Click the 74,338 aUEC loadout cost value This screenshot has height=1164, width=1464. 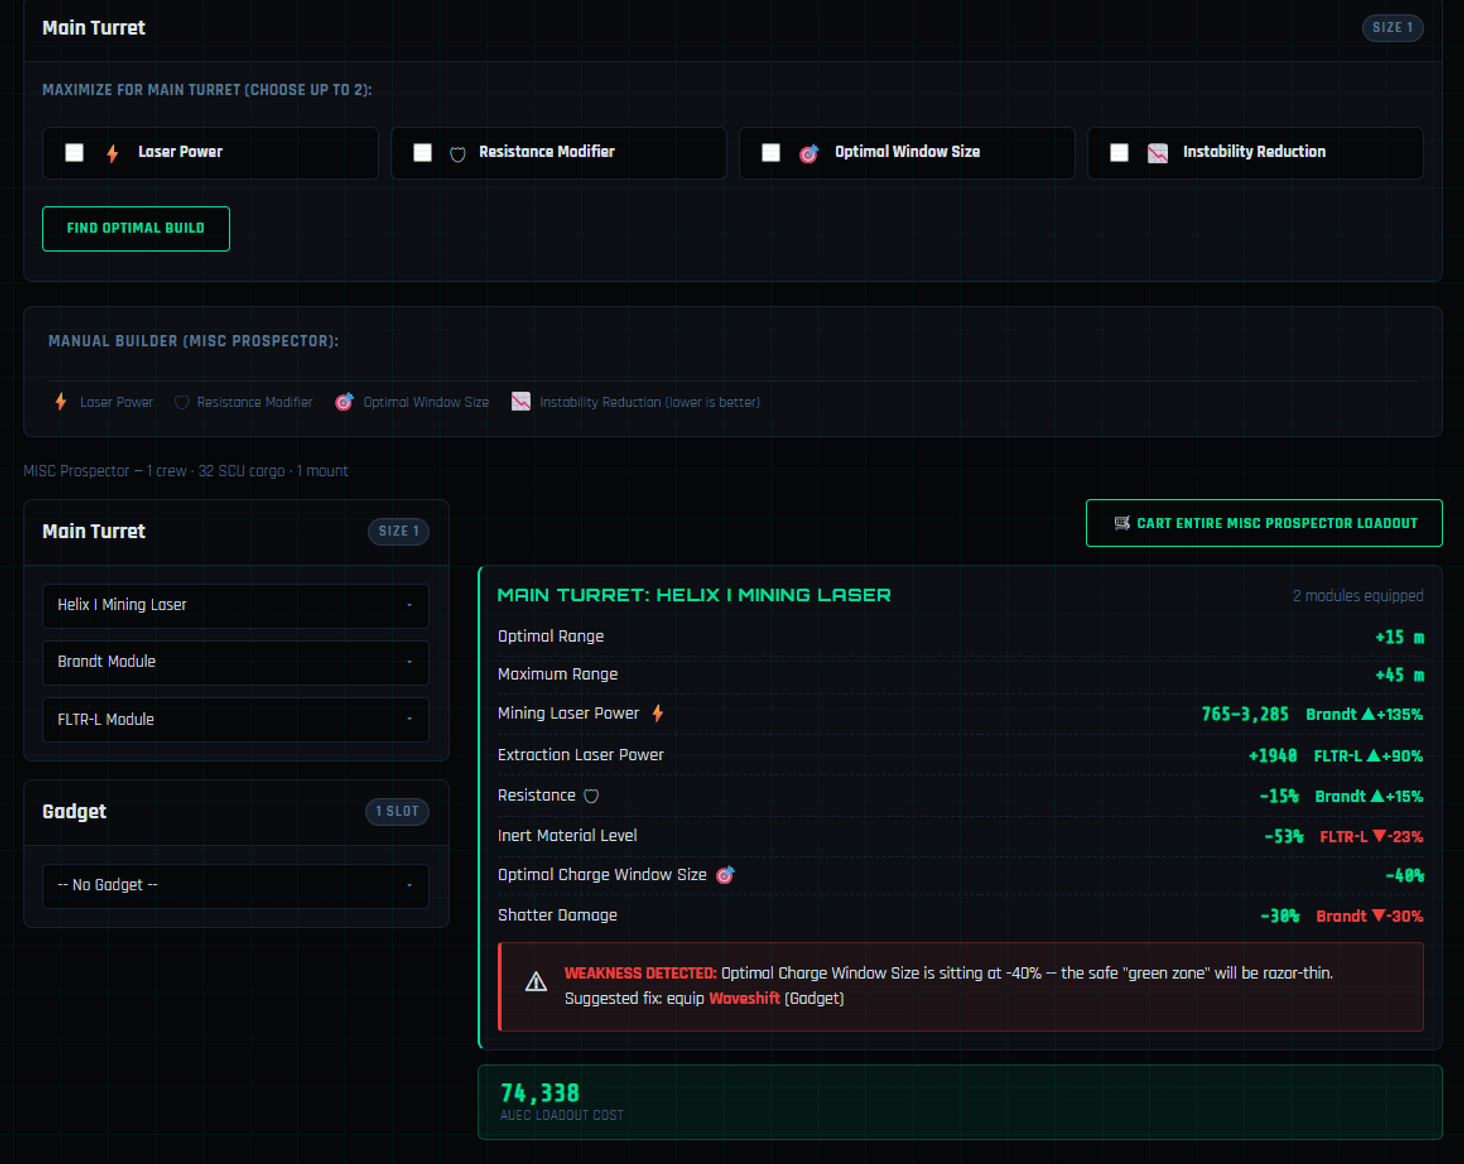[x=540, y=1093]
